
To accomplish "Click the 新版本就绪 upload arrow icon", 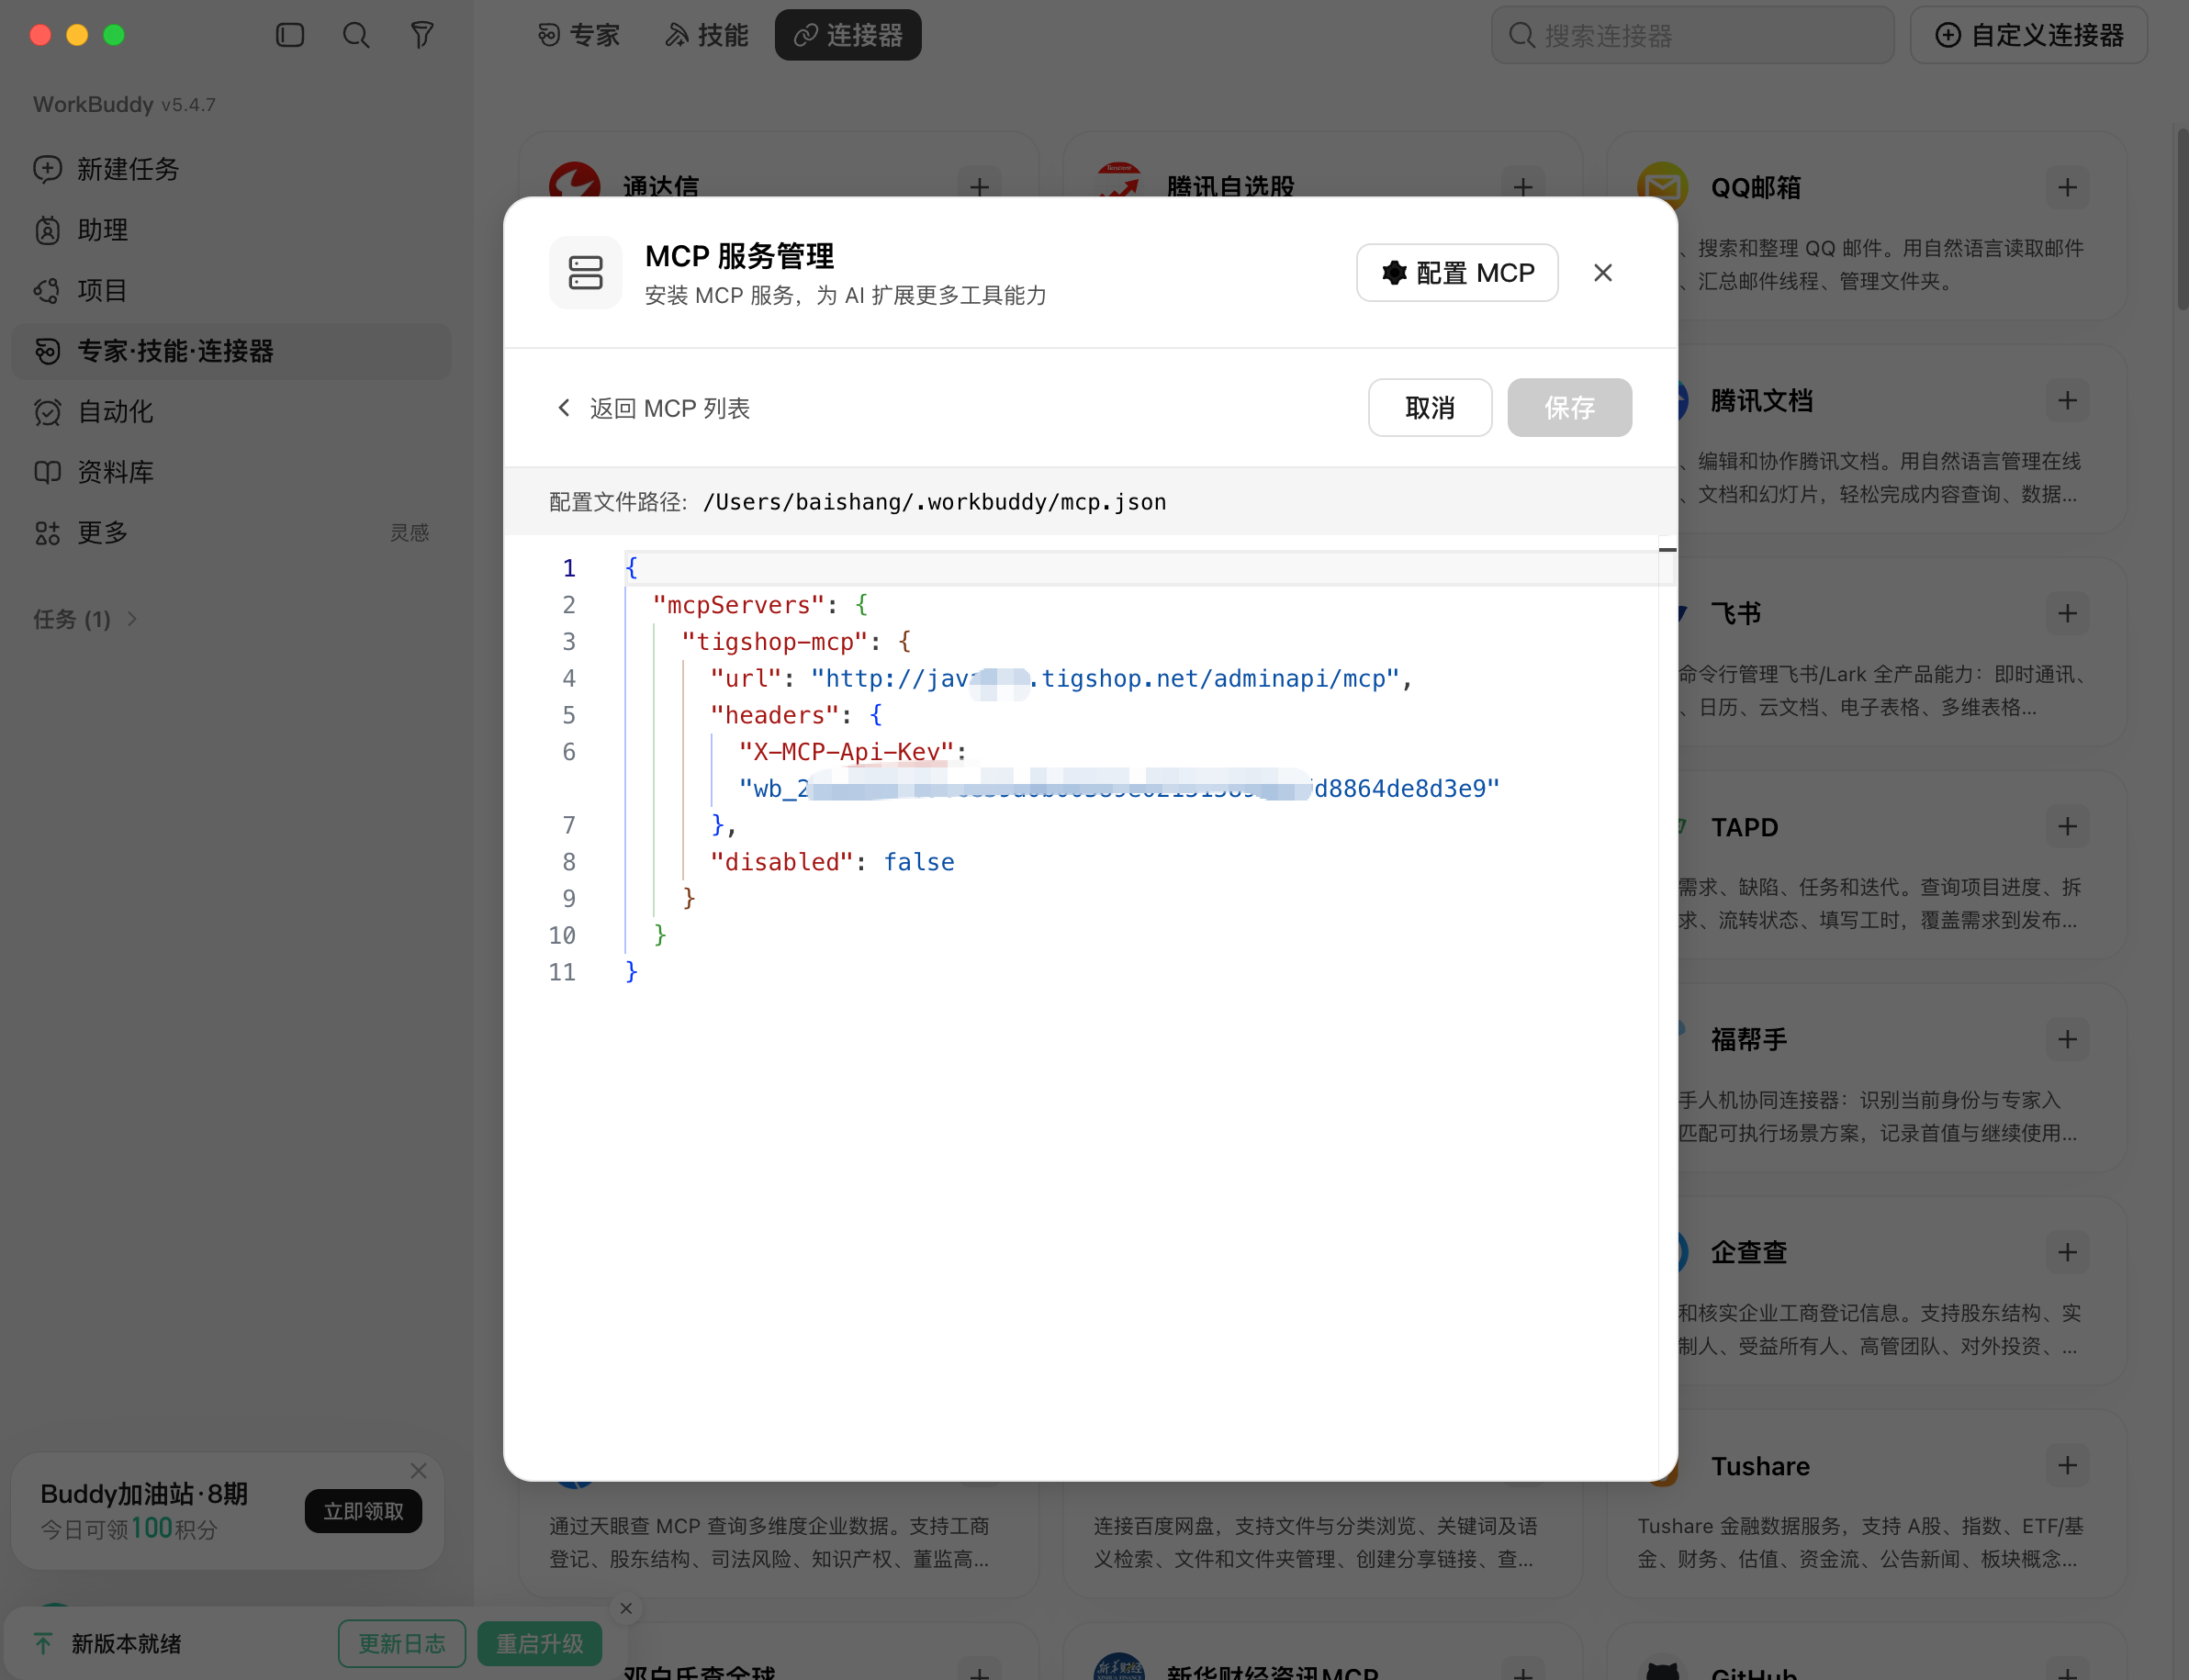I will pyautogui.click(x=43, y=1644).
